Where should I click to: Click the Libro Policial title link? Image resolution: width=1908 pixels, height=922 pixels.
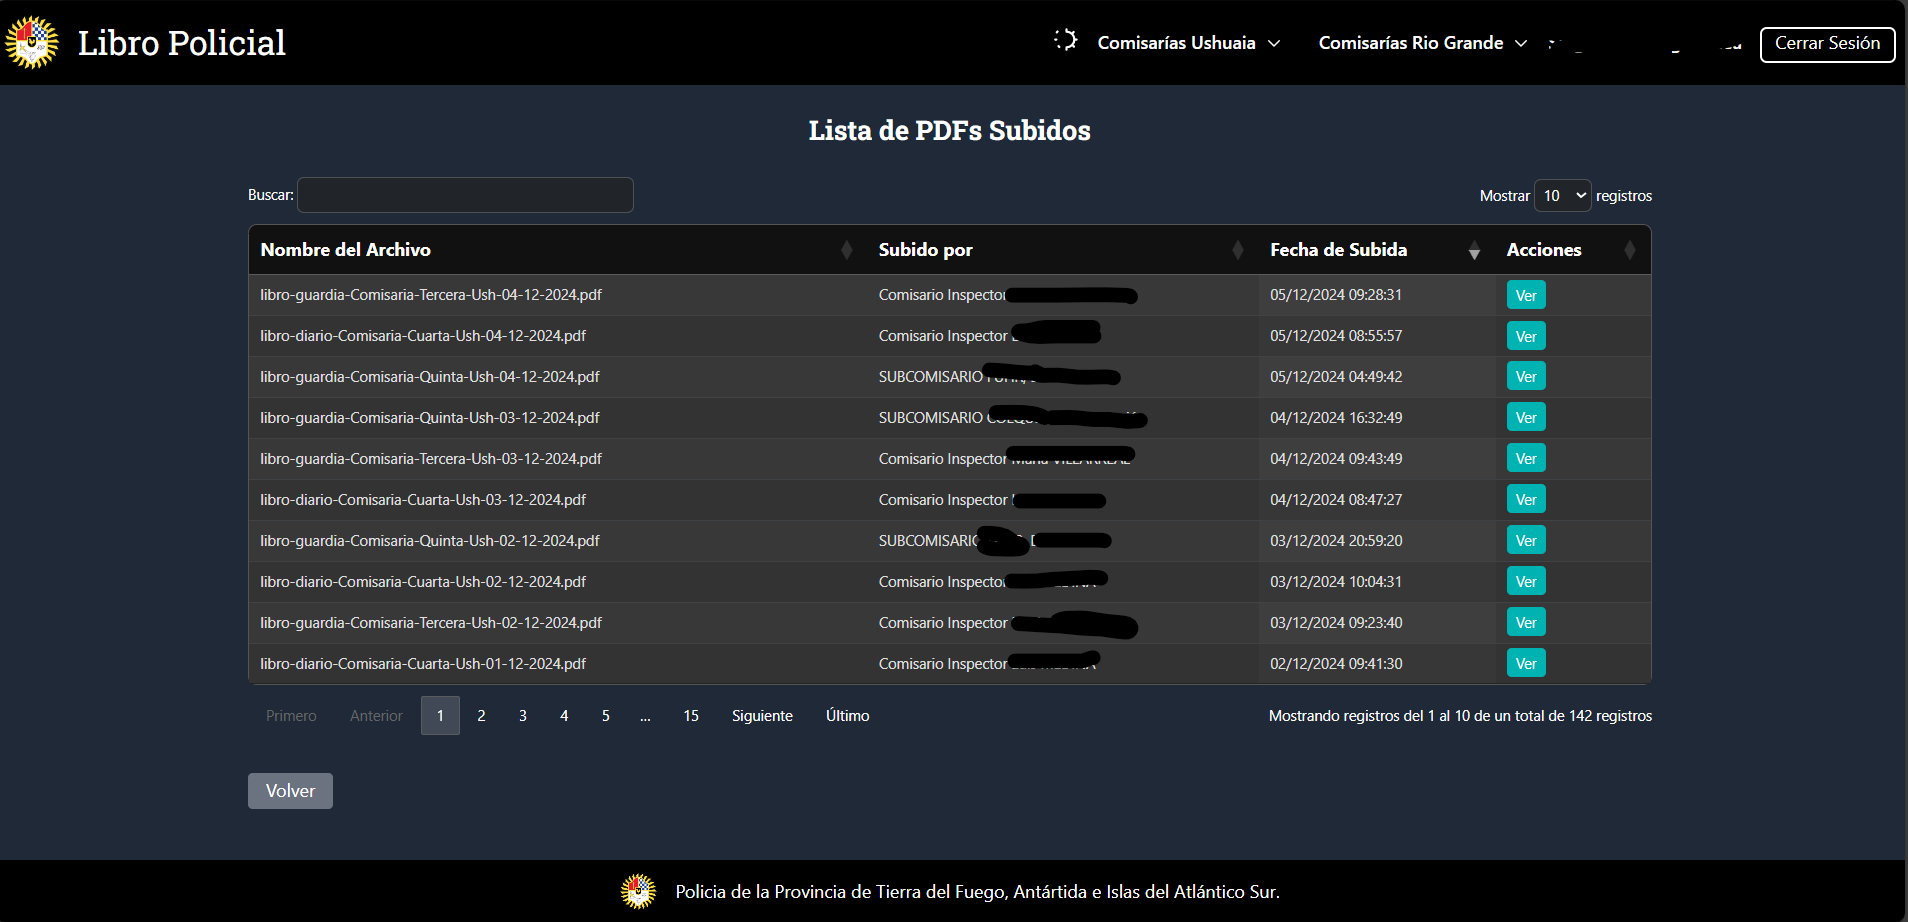(x=181, y=43)
